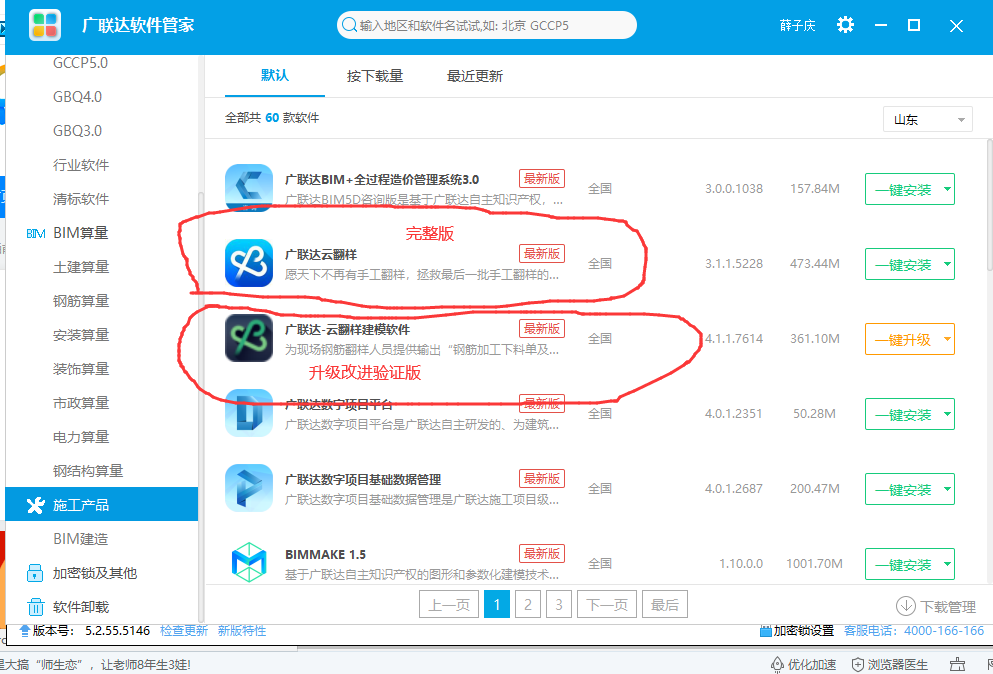Click the software list vertical scrollbar

pos(989,206)
